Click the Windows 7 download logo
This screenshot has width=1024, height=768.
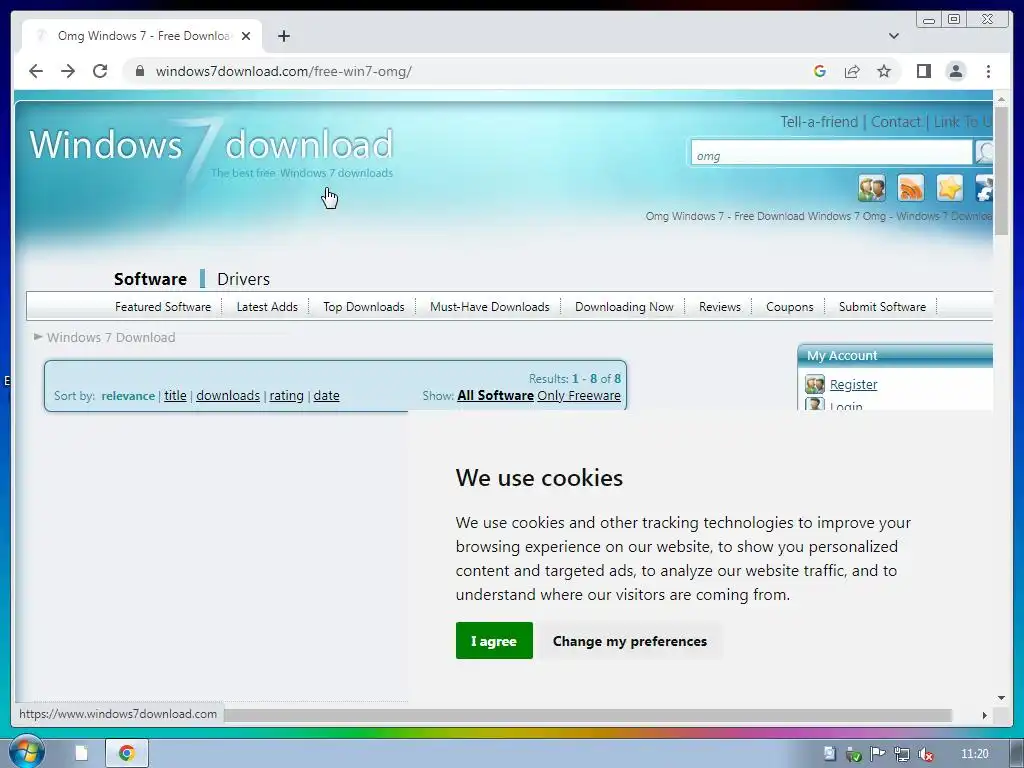coord(211,149)
